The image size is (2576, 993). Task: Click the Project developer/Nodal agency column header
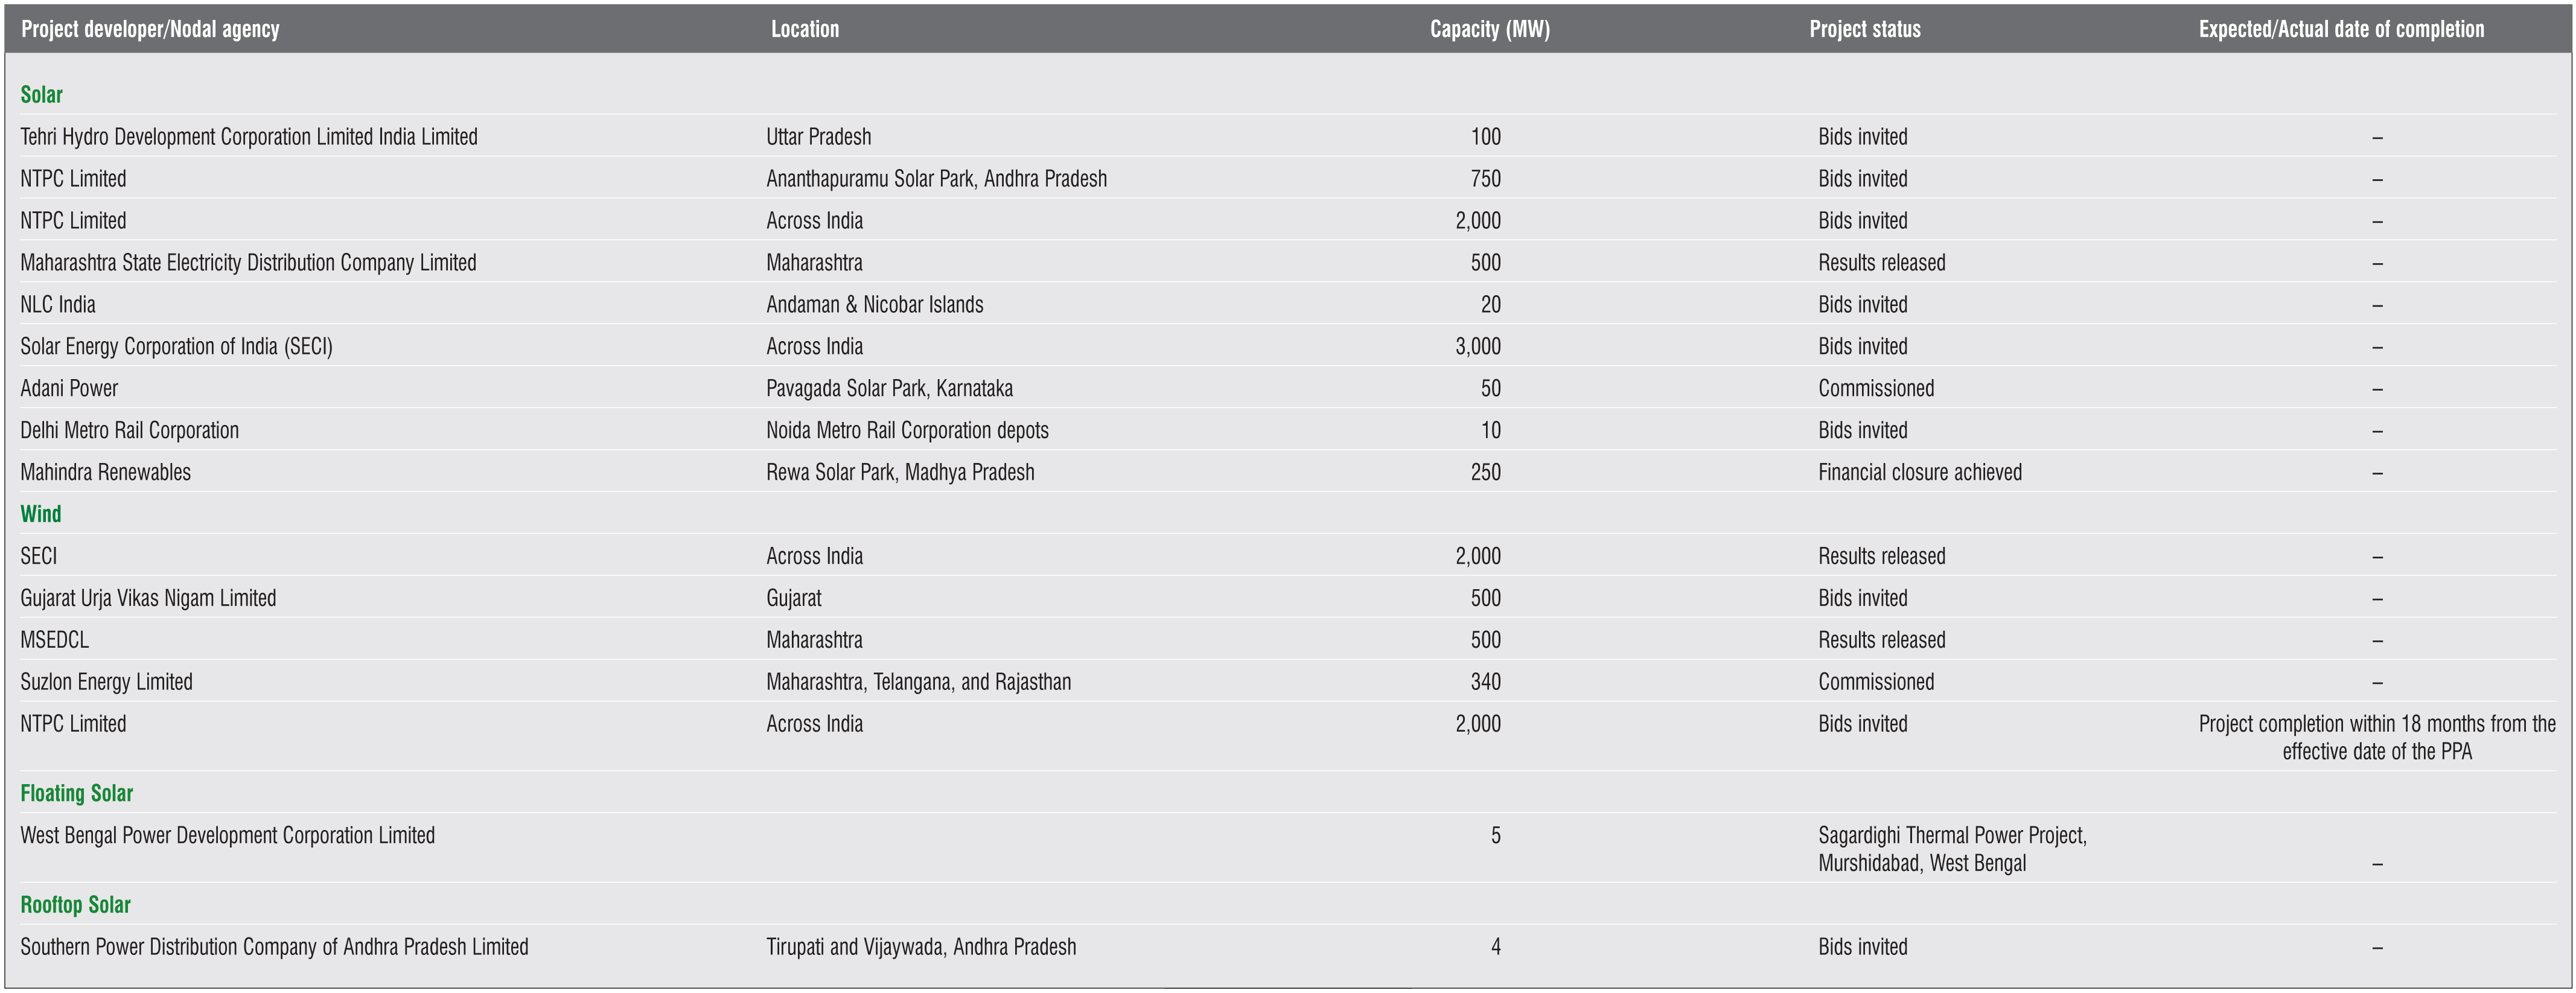[150, 29]
